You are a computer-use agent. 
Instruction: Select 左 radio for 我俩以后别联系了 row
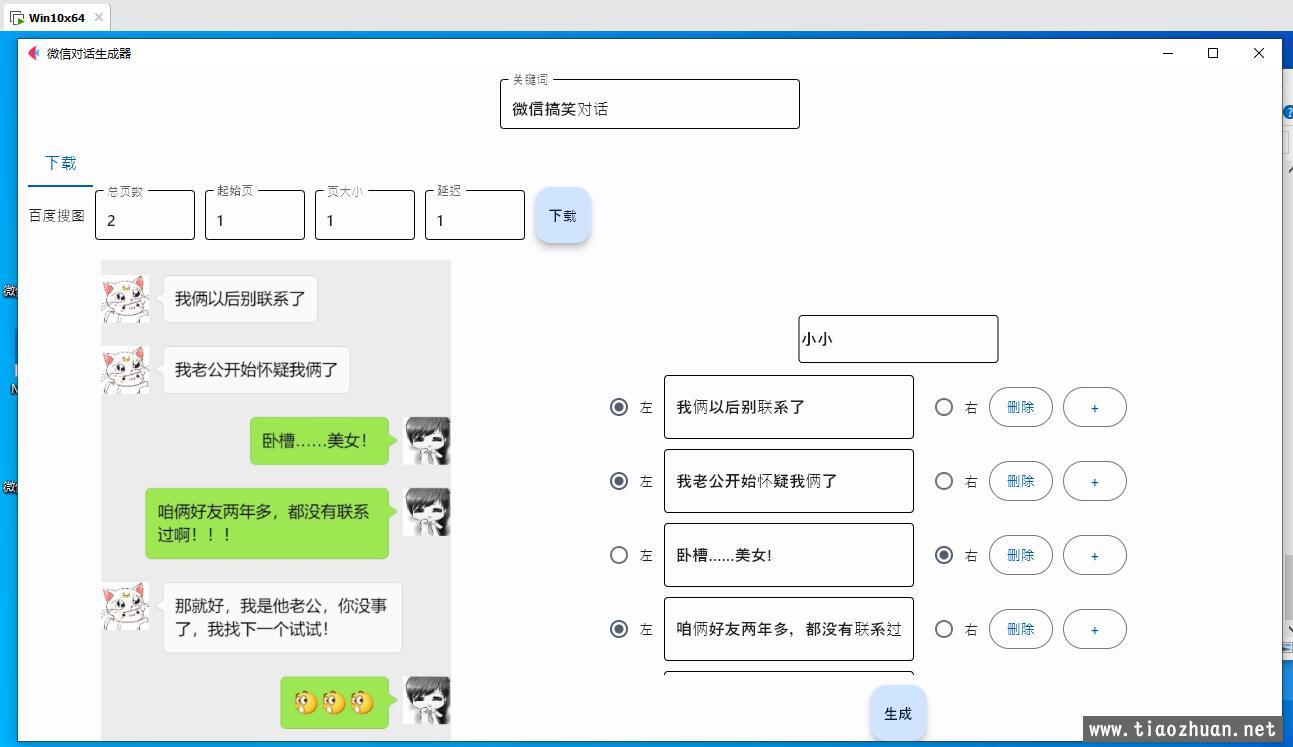pyautogui.click(x=619, y=407)
